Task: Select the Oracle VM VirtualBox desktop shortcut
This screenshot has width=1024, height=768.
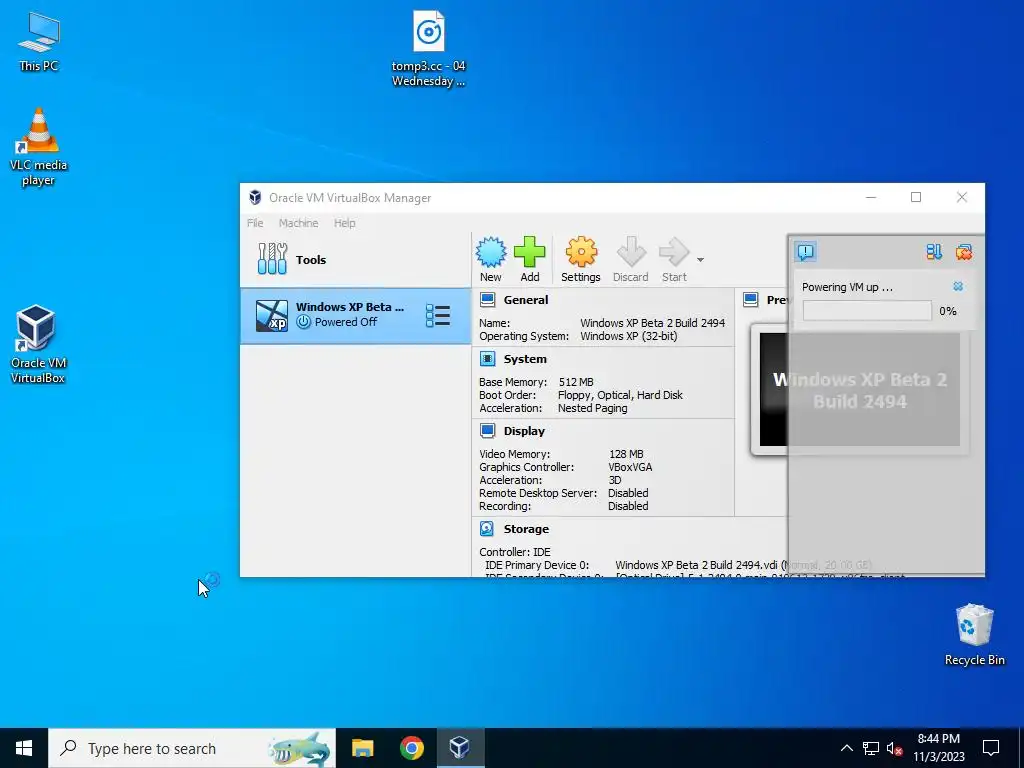Action: point(37,344)
